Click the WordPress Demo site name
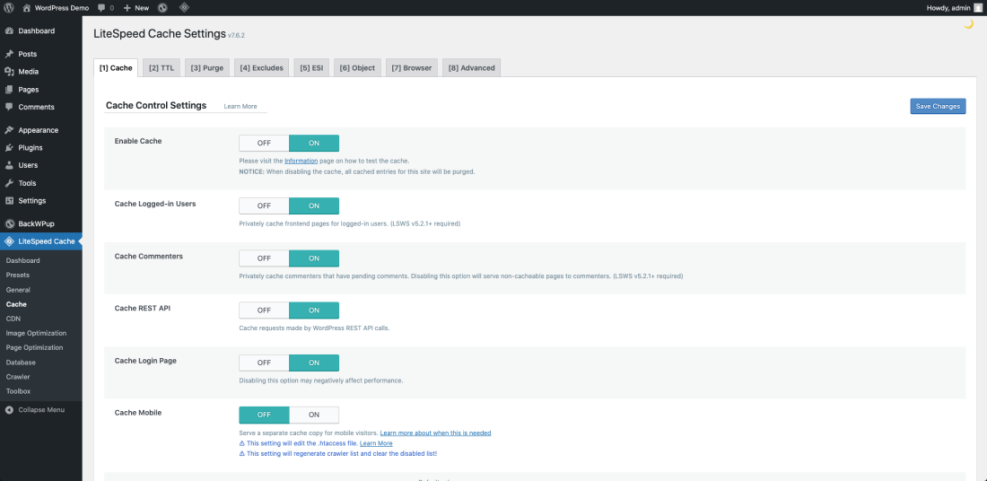987x481 pixels. tap(62, 8)
